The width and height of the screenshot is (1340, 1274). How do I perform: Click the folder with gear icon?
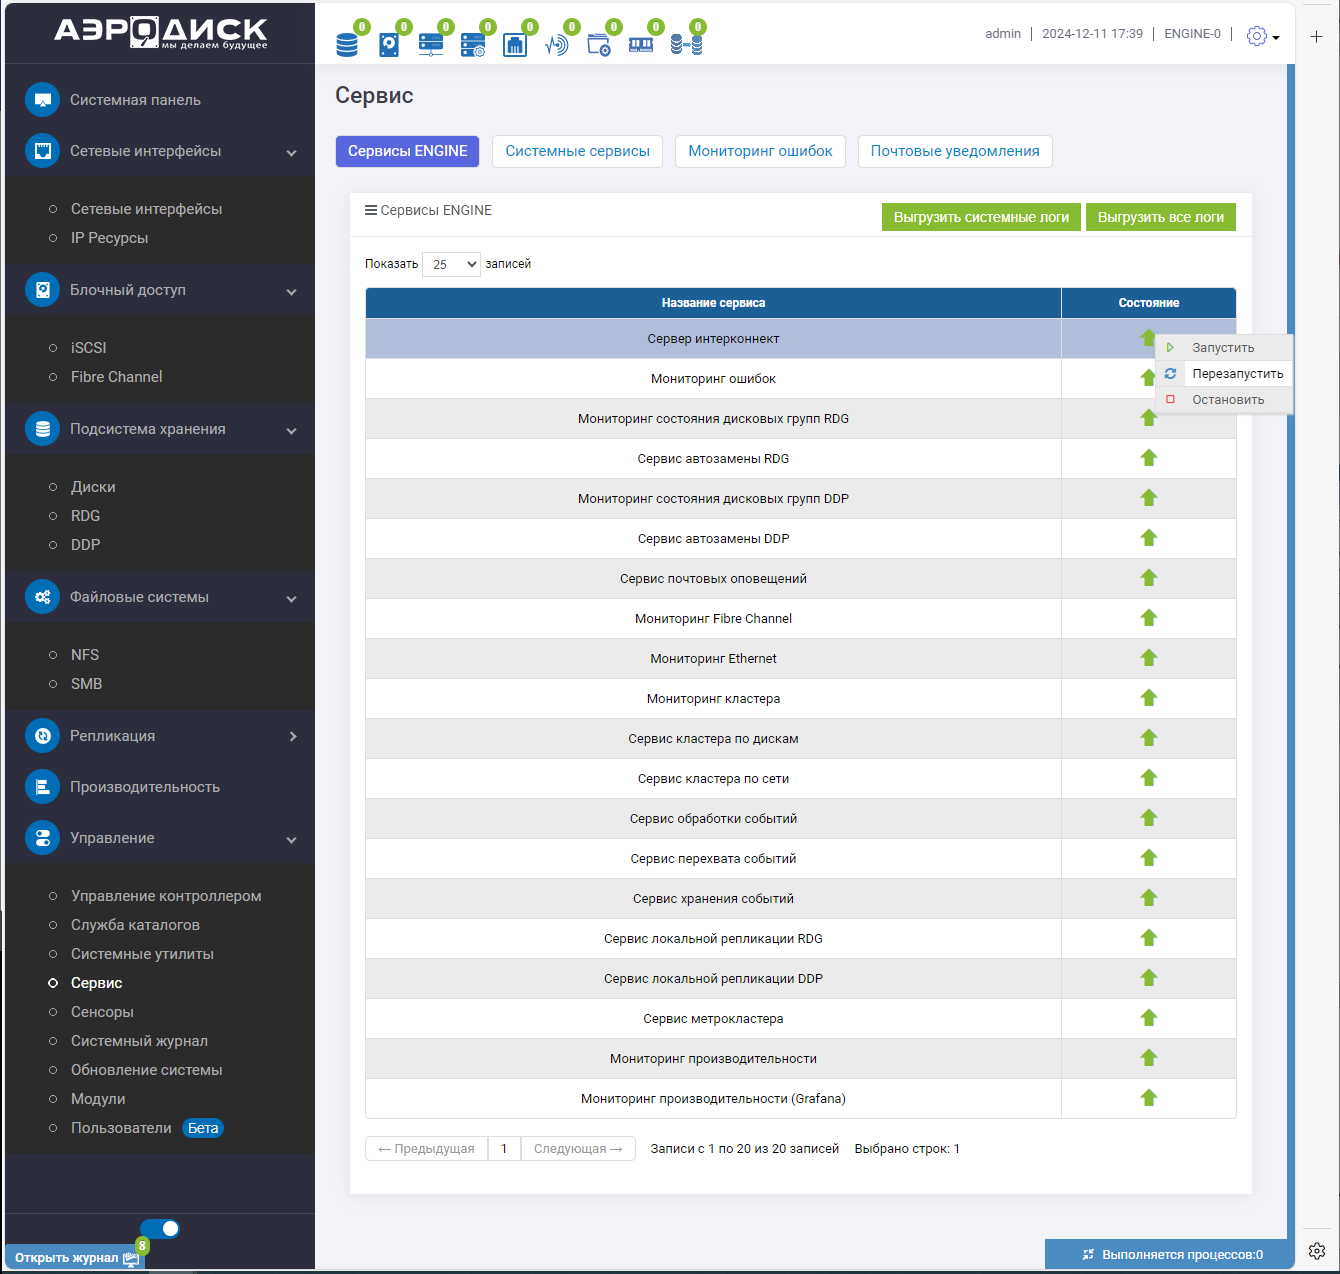(x=599, y=45)
